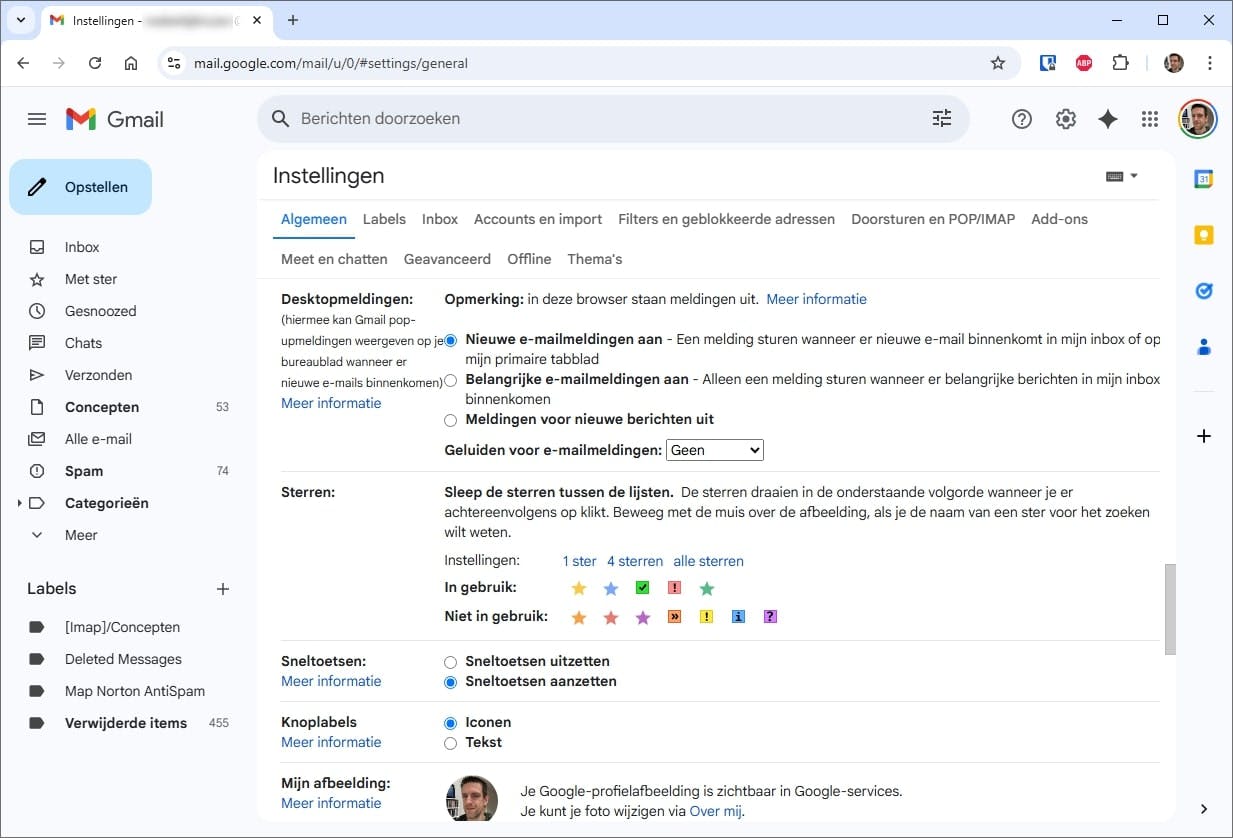This screenshot has width=1233, height=838.
Task: Click the purple star under 'Niet in gebruik'
Action: coord(643,618)
